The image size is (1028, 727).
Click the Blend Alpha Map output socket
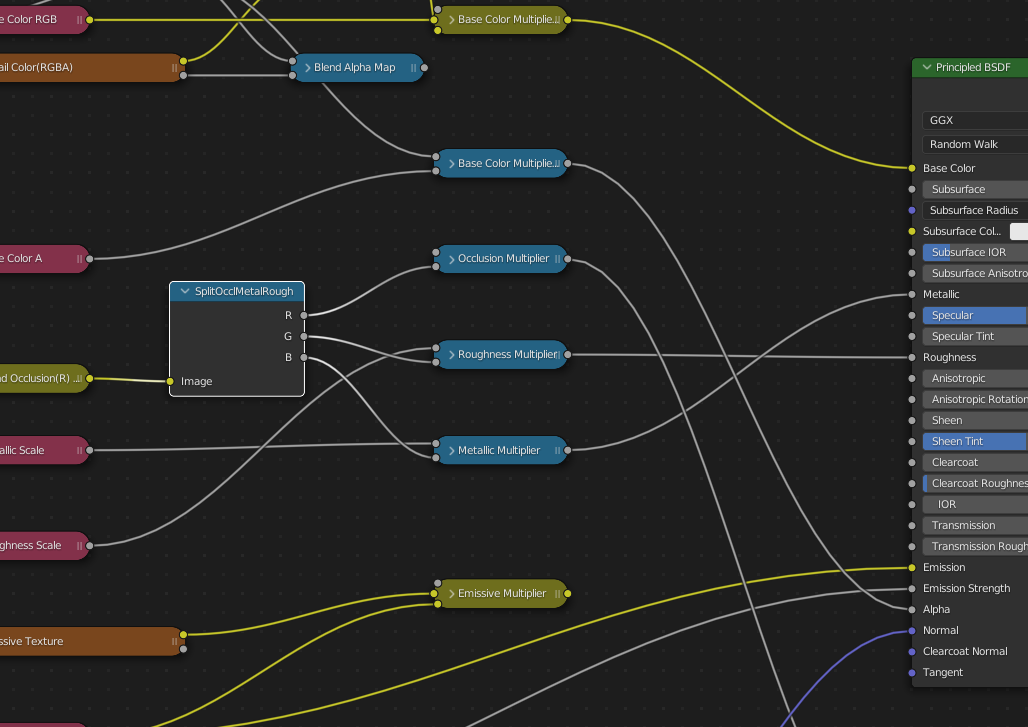pyautogui.click(x=425, y=68)
